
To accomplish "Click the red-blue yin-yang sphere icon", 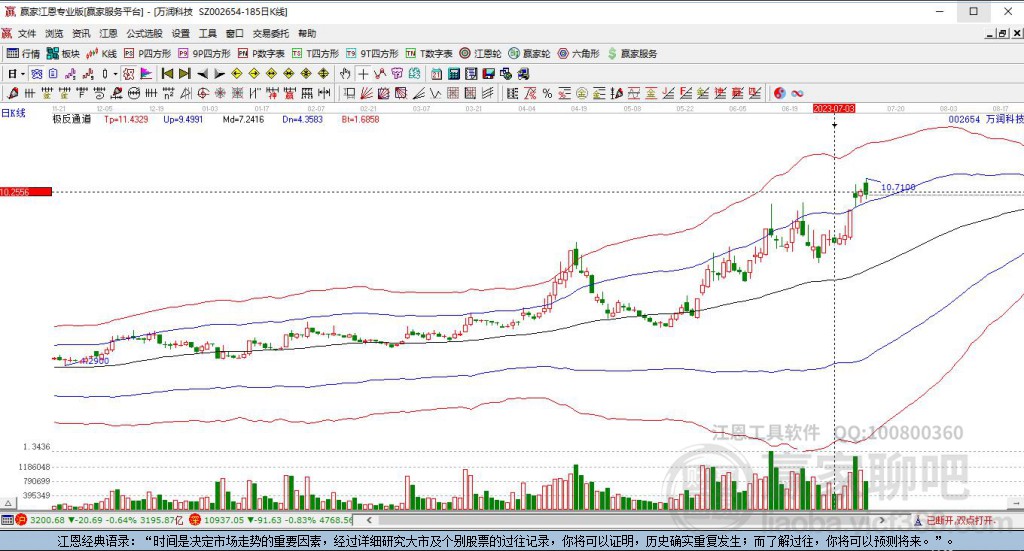I will point(779,93).
